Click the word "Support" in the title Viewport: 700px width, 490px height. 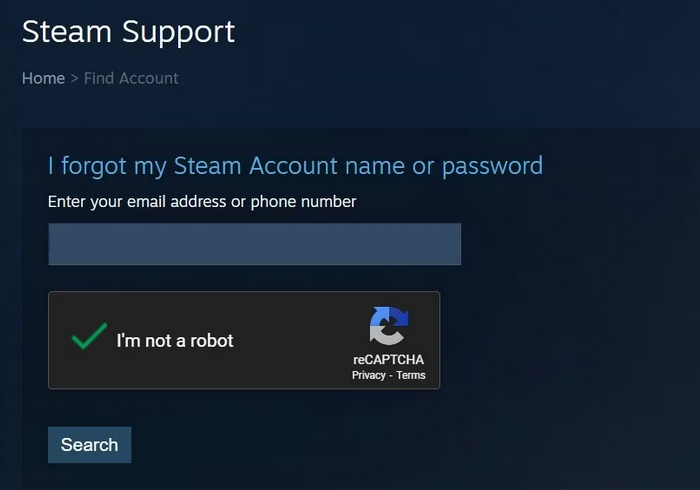point(179,33)
